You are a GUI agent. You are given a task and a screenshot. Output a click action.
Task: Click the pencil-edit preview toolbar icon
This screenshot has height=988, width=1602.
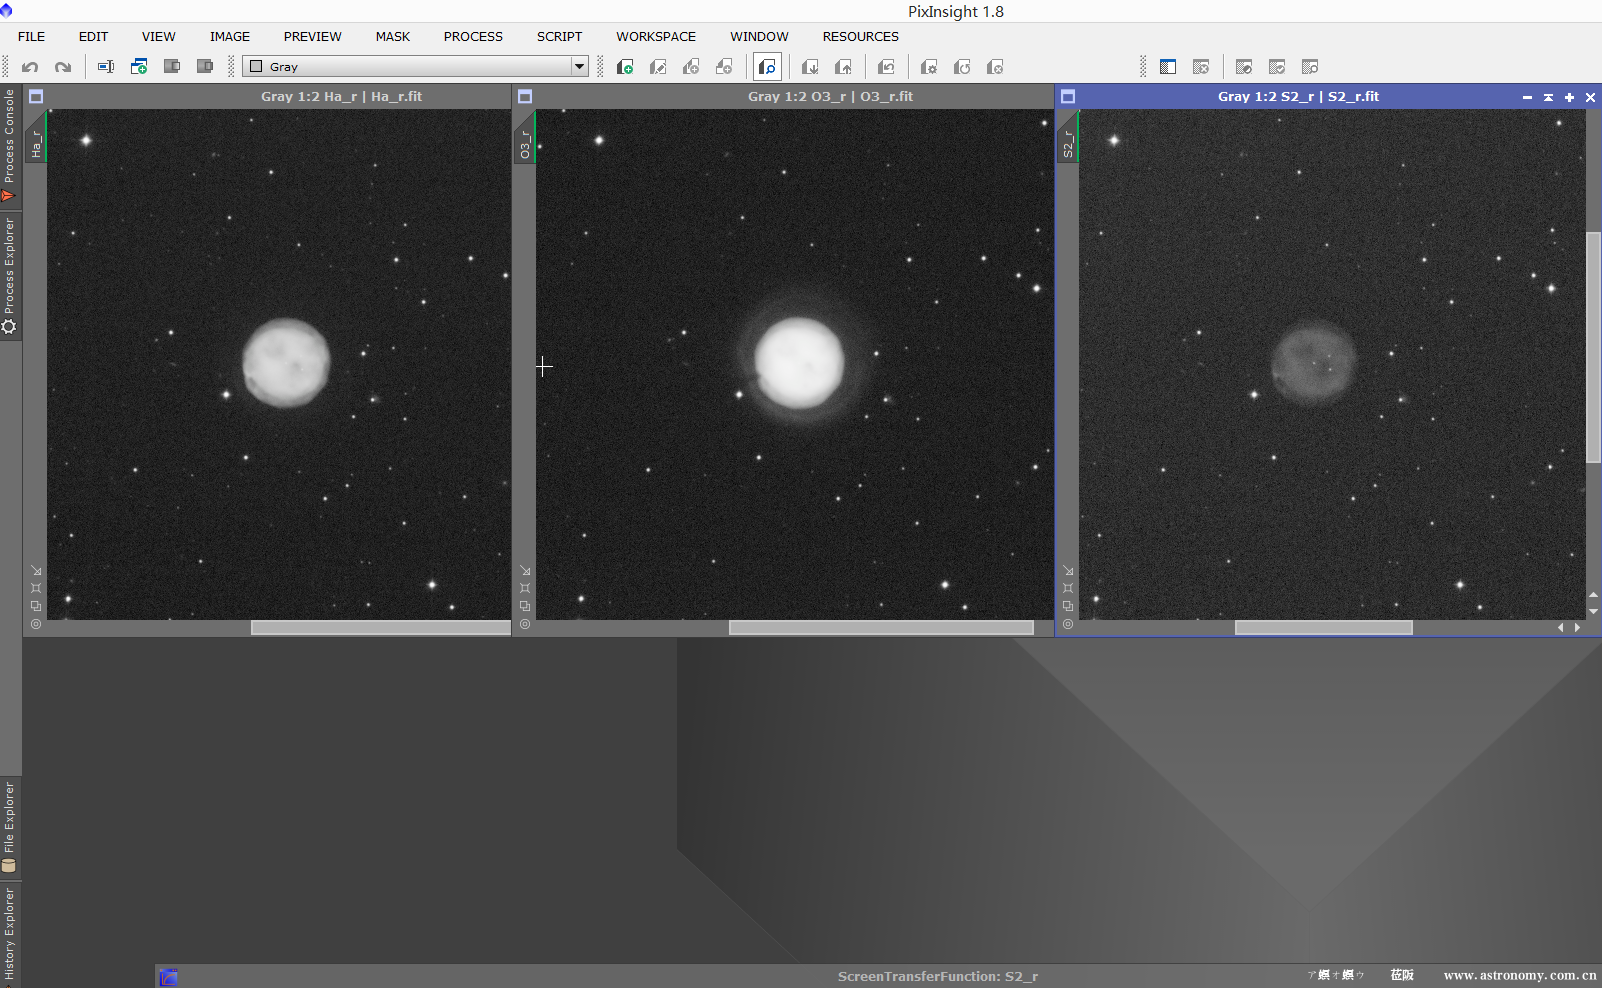point(658,67)
